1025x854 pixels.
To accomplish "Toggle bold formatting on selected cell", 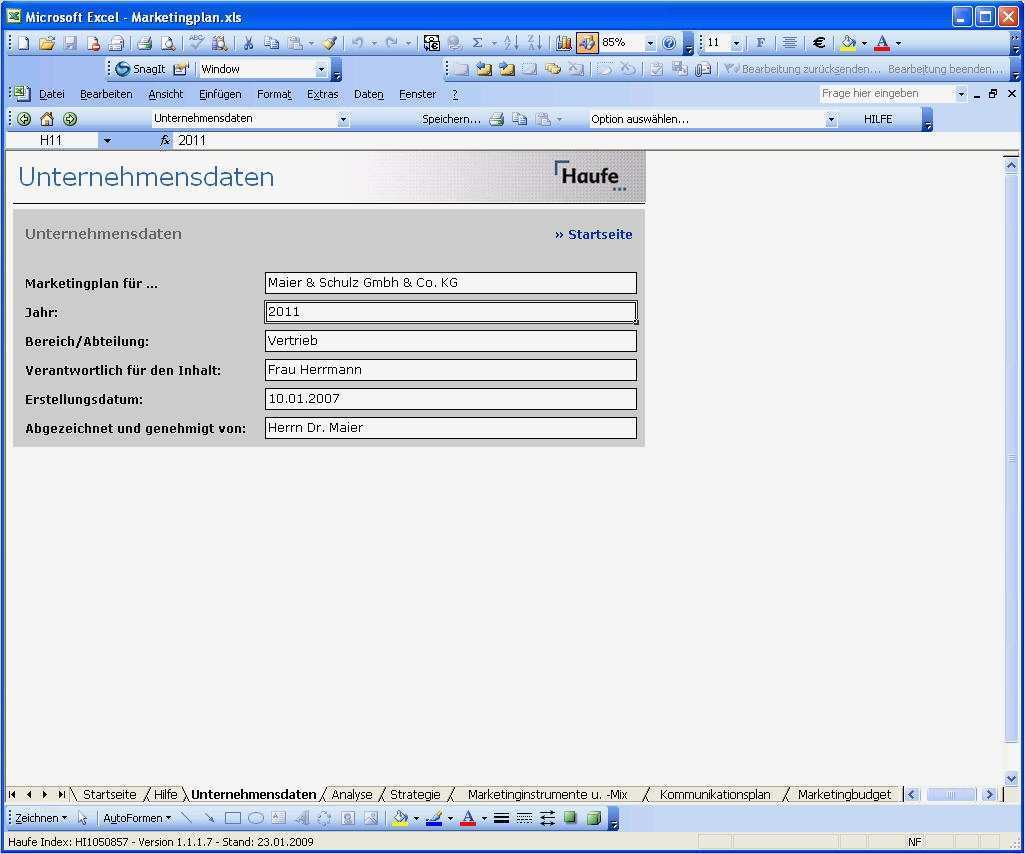I will 760,43.
